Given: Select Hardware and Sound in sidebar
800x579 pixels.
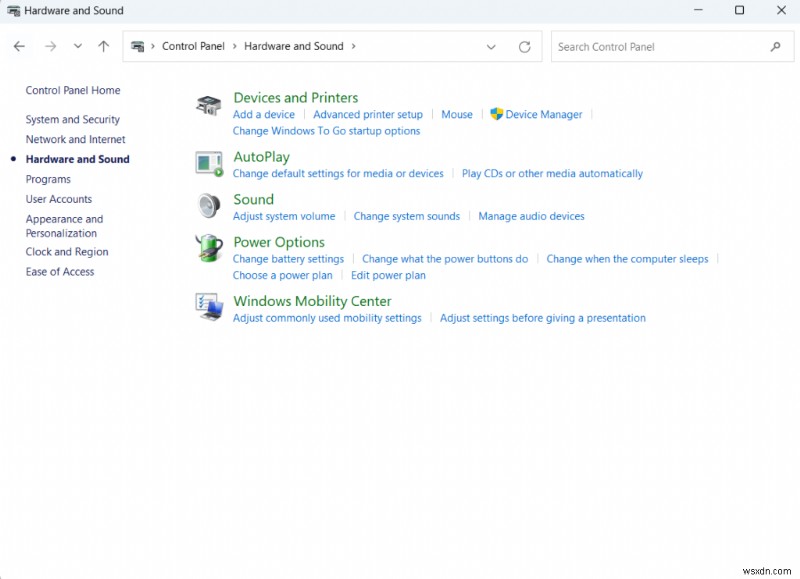Looking at the screenshot, I should 78,159.
